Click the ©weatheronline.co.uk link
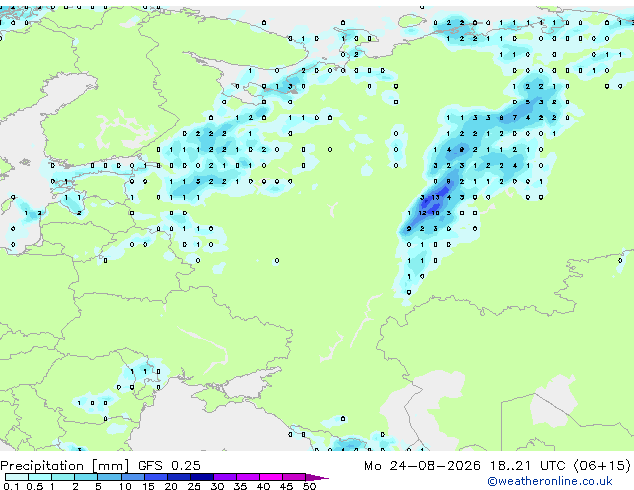 coord(549,481)
